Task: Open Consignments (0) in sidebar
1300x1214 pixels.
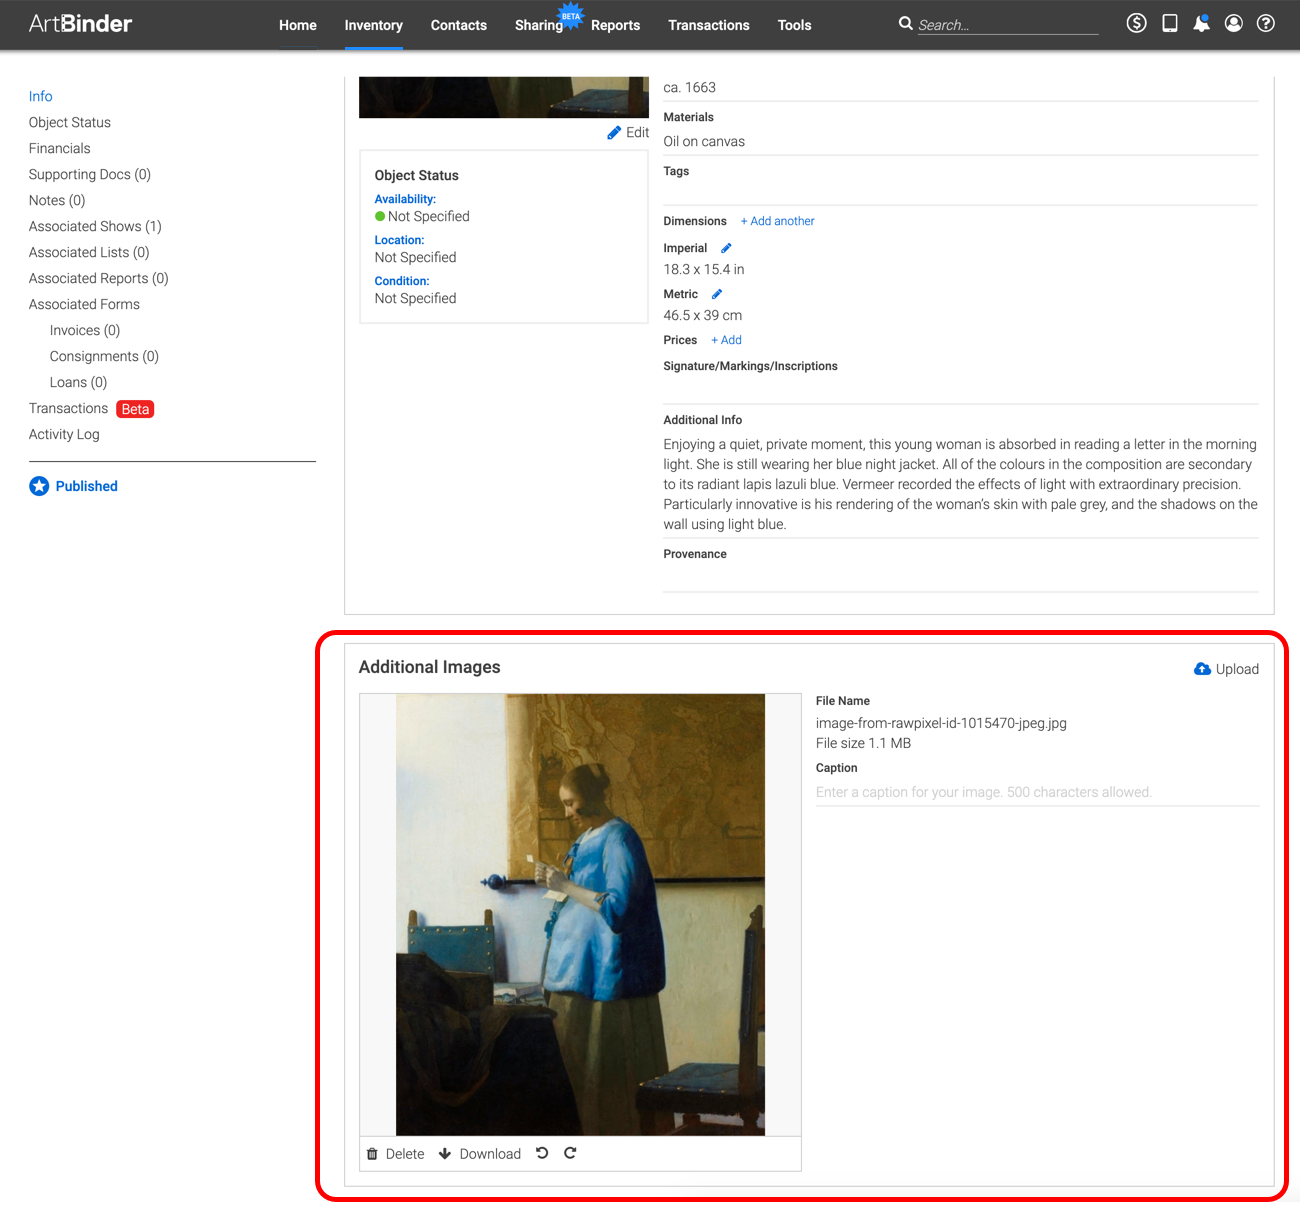Action: pyautogui.click(x=104, y=356)
